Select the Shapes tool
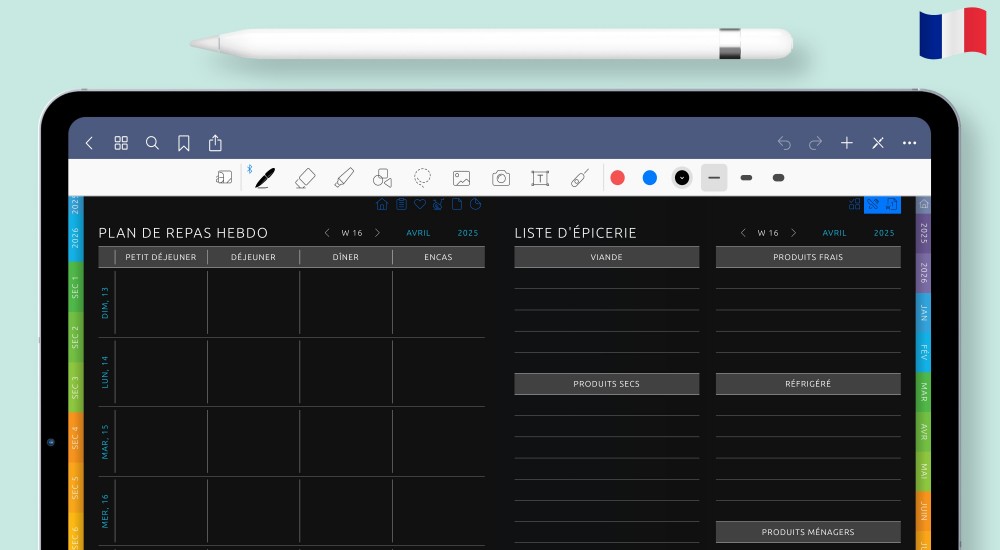The image size is (1000, 550). (x=383, y=178)
